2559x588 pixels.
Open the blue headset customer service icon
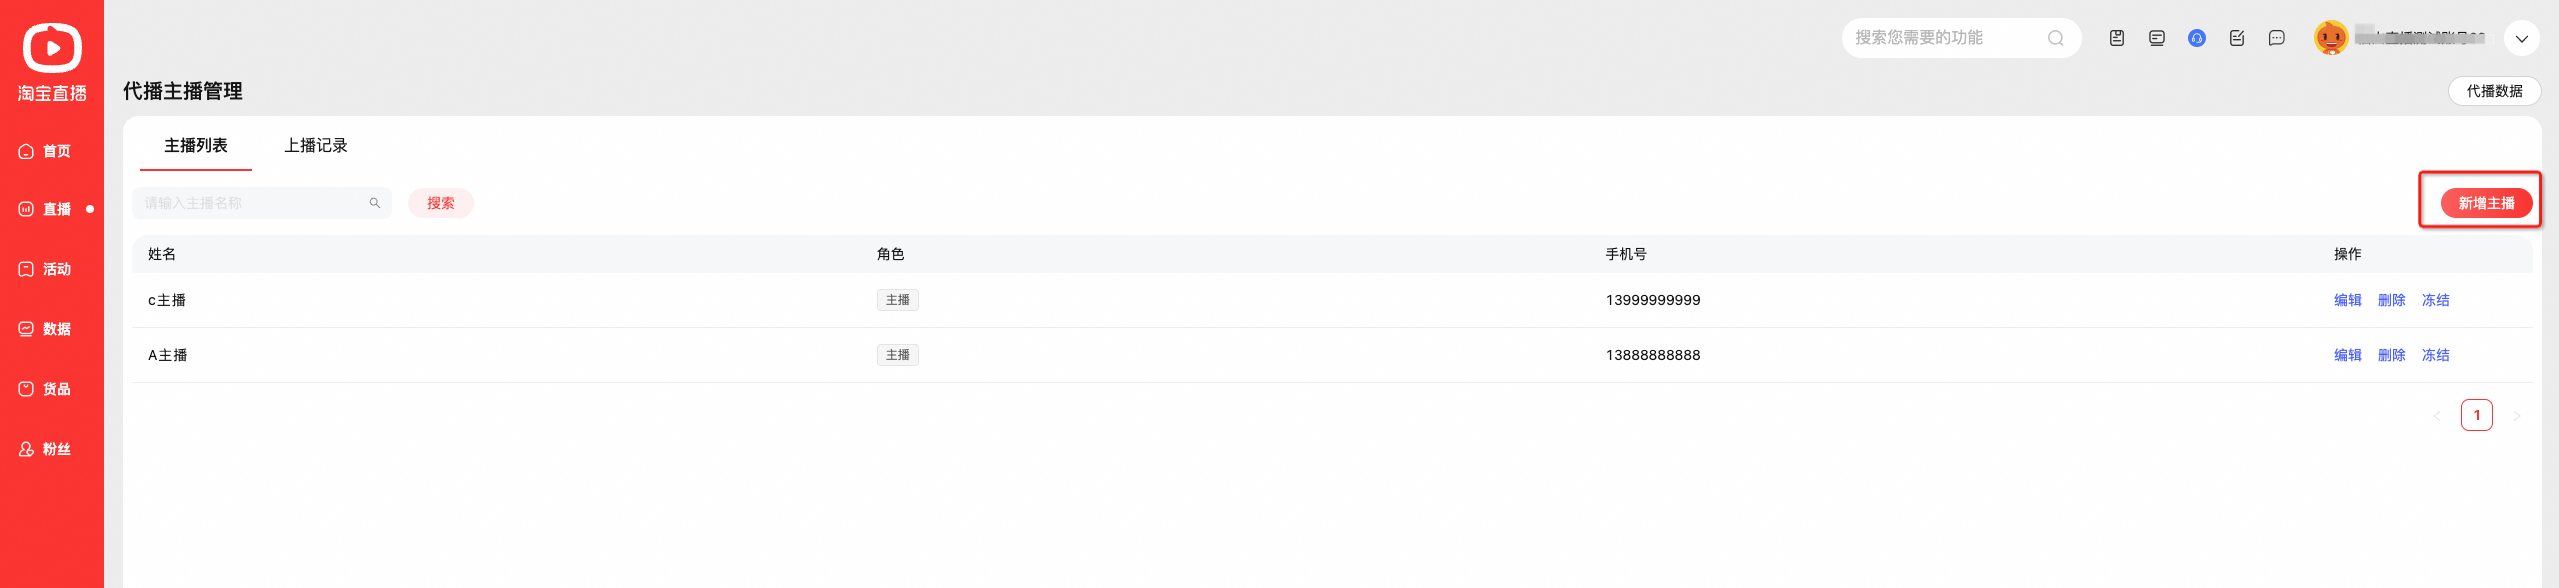click(x=2196, y=38)
